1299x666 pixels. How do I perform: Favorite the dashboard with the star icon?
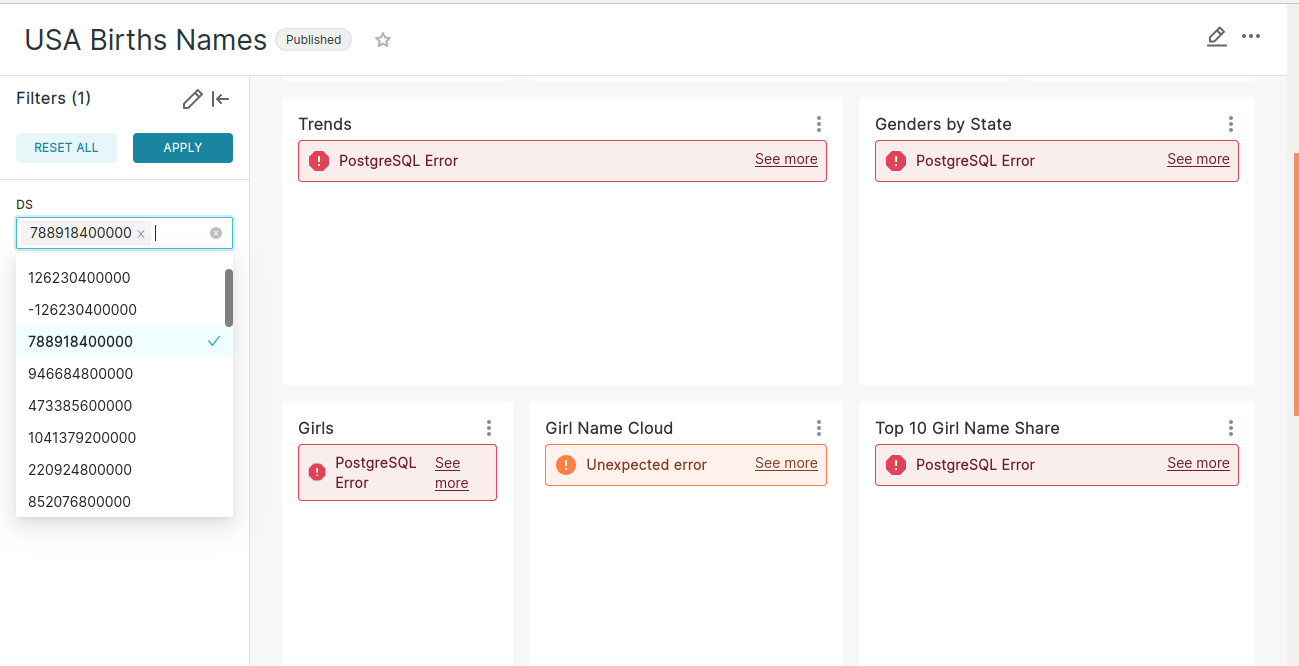point(383,40)
